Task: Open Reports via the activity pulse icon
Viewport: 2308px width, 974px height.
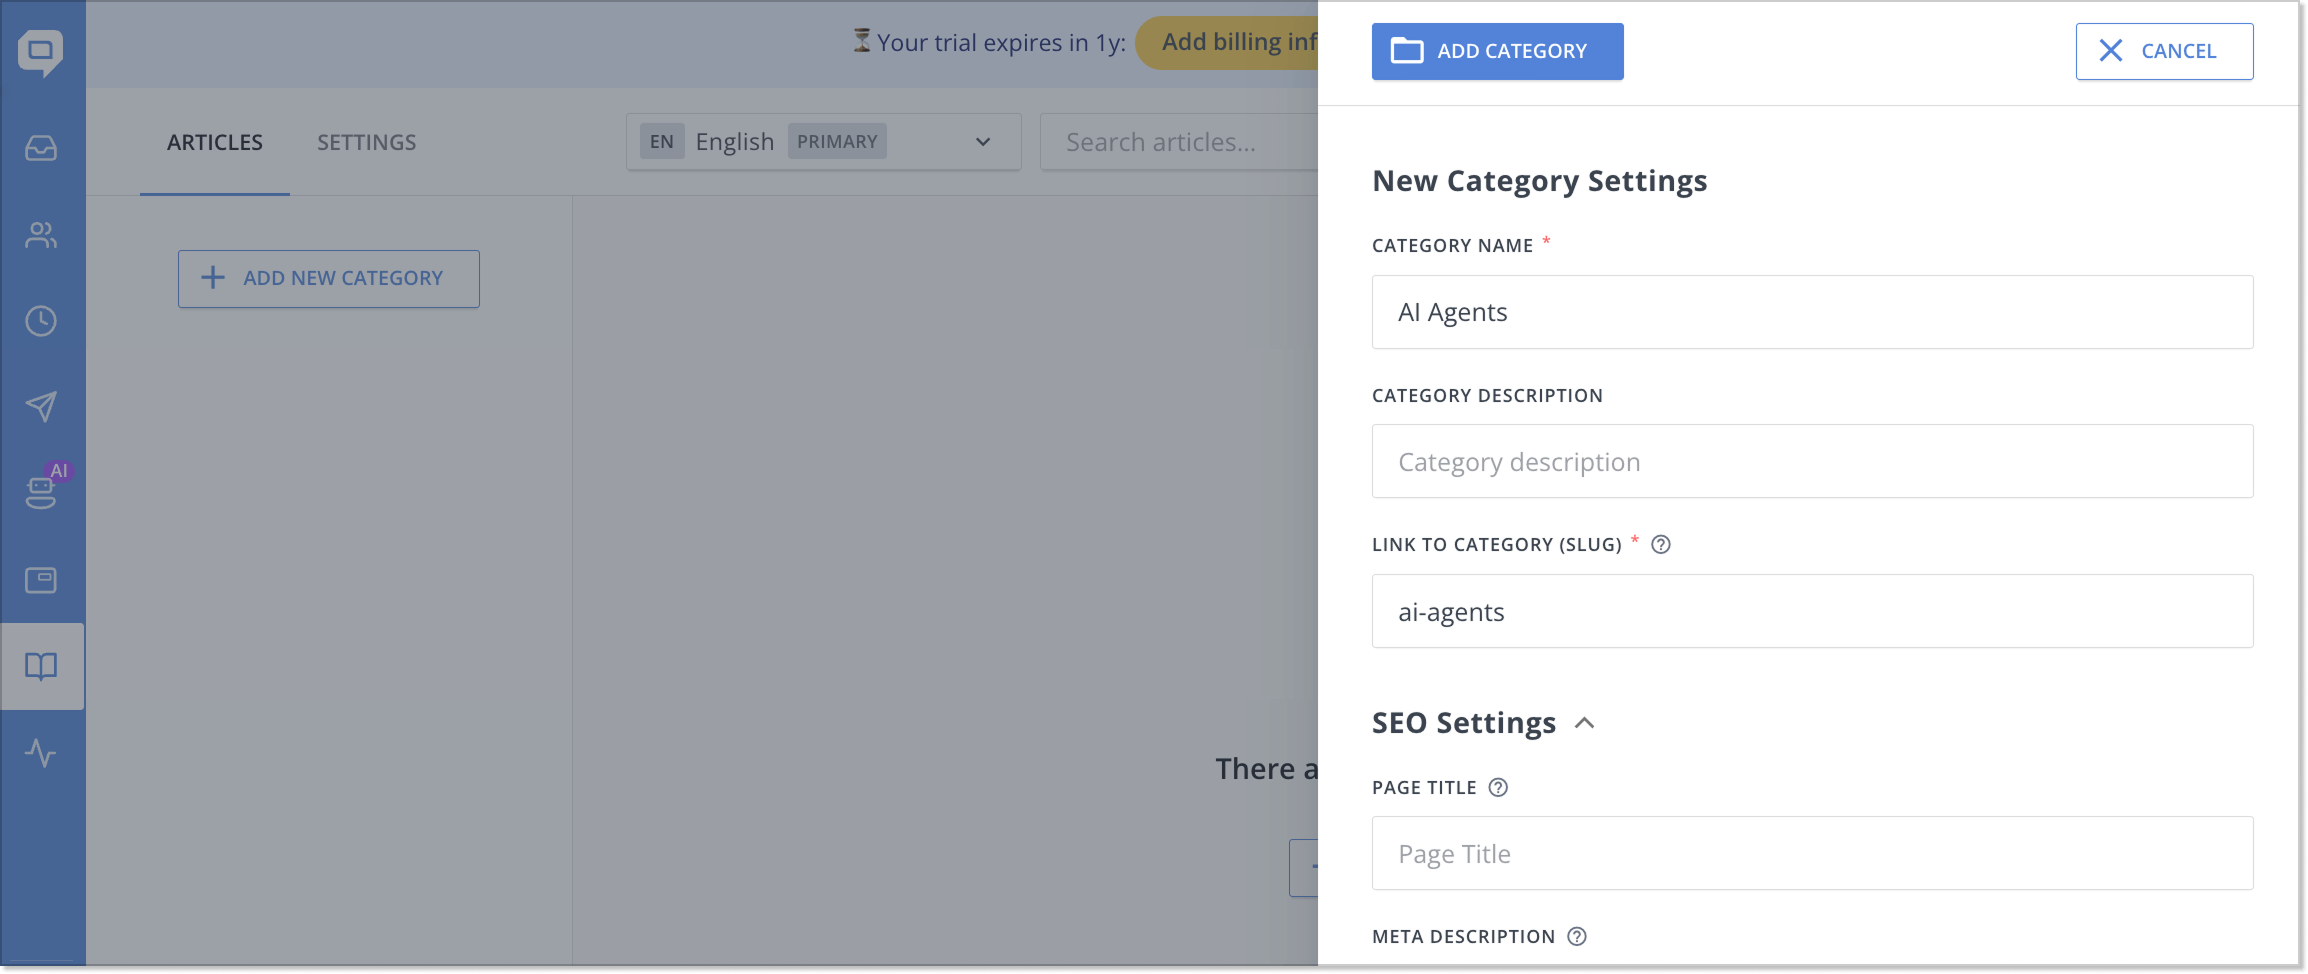Action: [x=42, y=755]
